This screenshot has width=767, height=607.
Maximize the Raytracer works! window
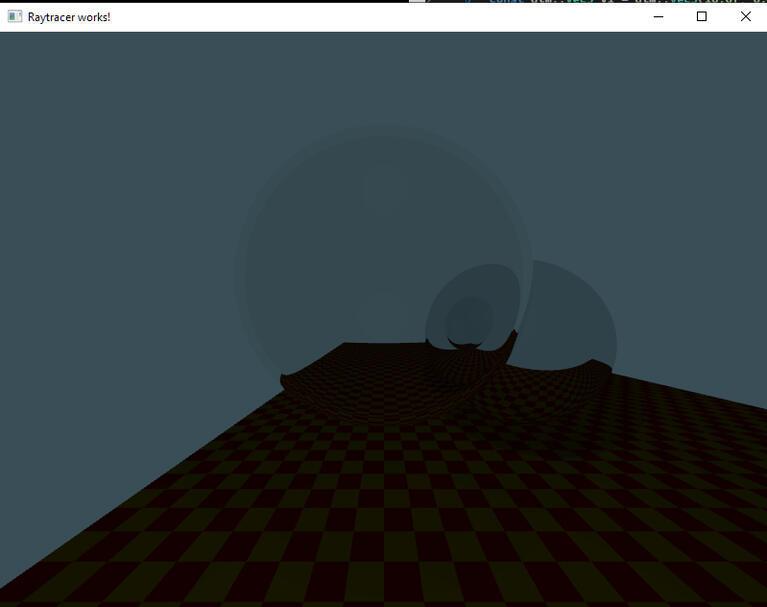tap(702, 17)
